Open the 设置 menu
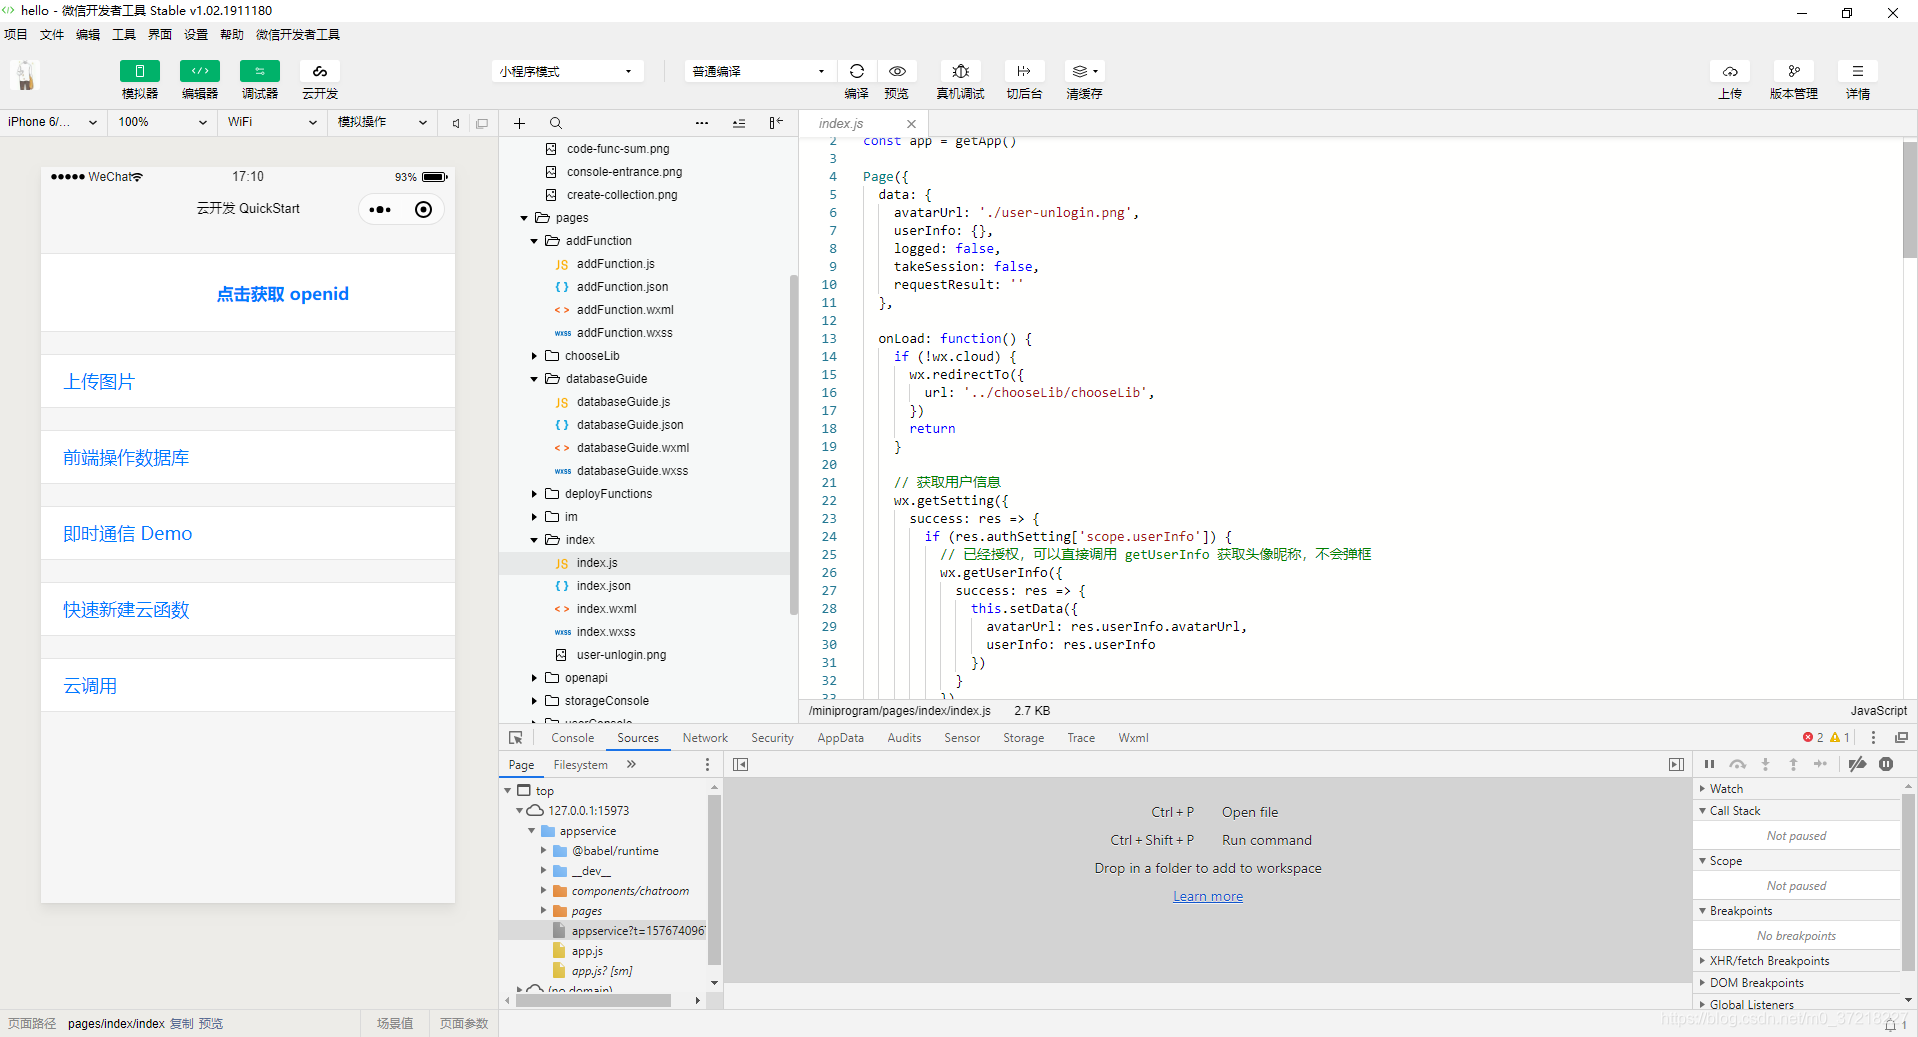This screenshot has width=1918, height=1037. click(196, 34)
